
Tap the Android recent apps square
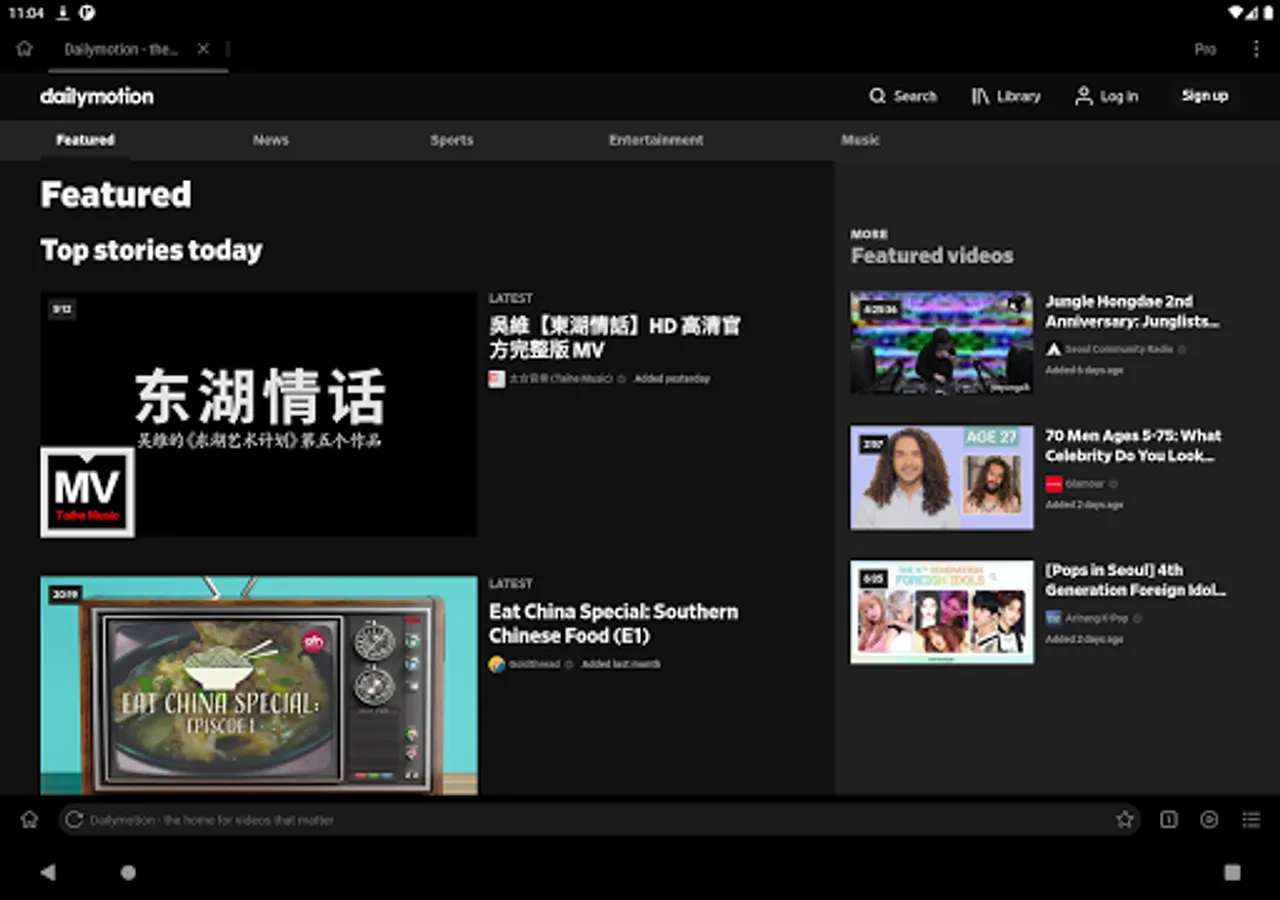pyautogui.click(x=1232, y=872)
